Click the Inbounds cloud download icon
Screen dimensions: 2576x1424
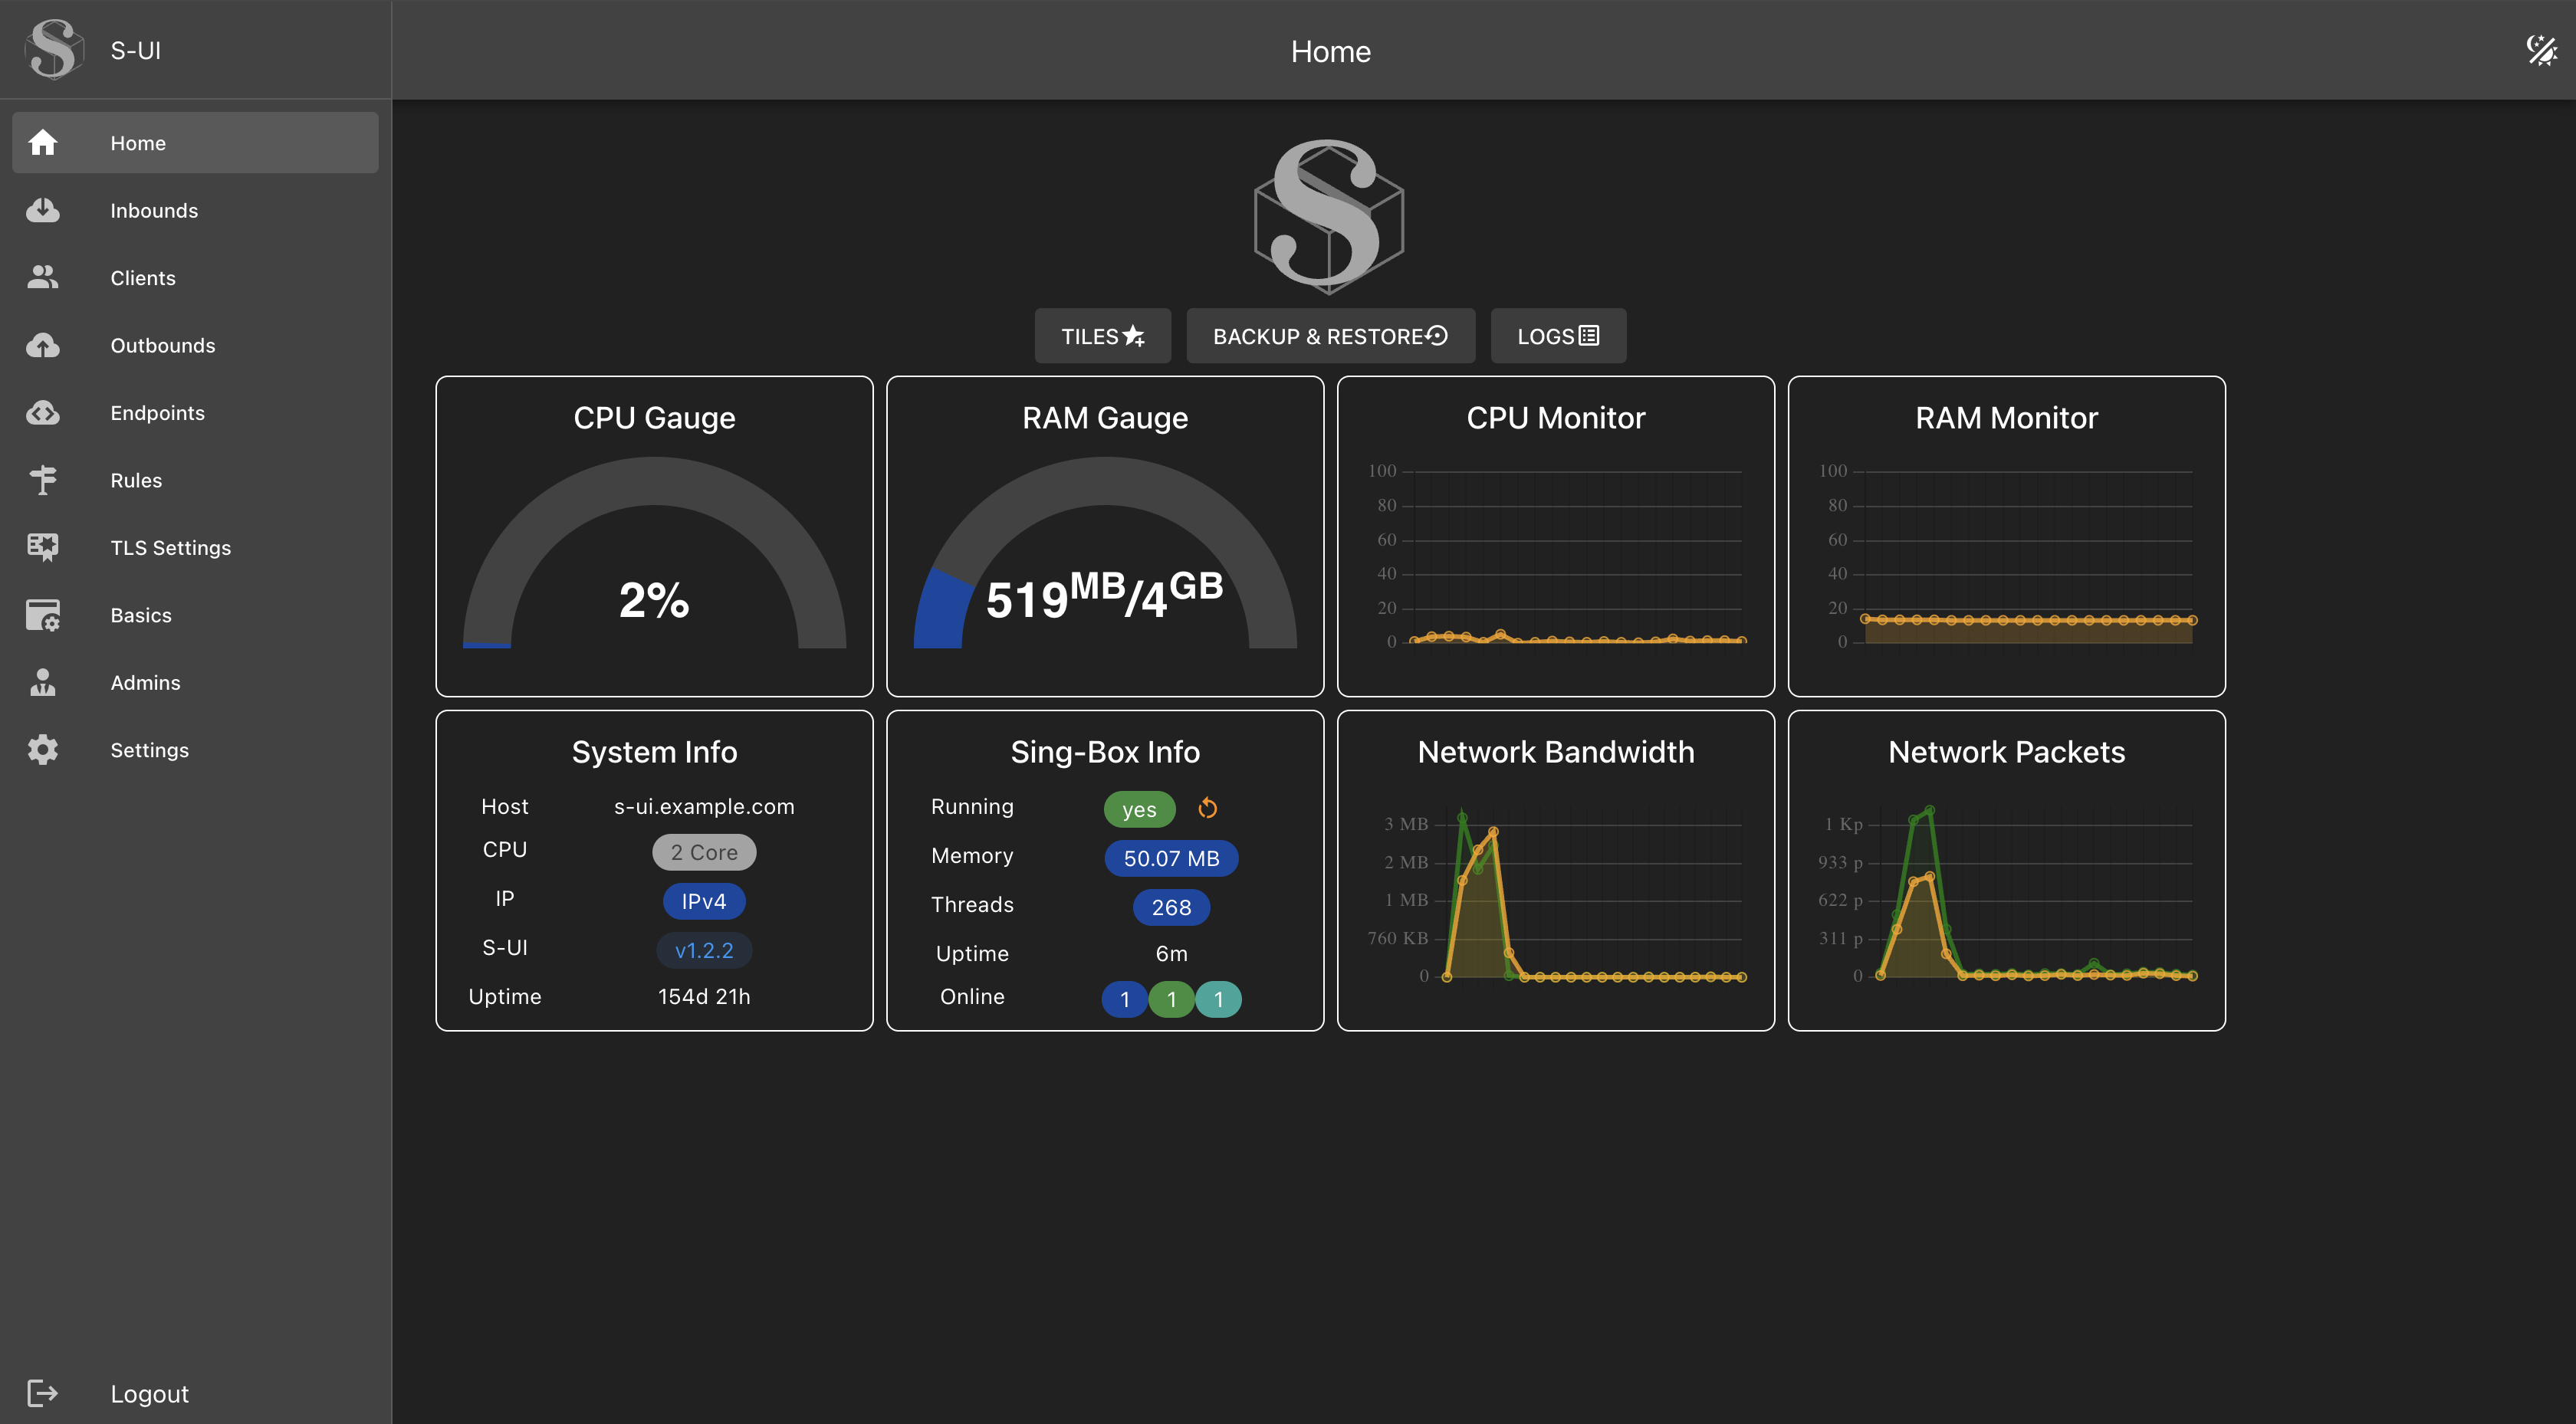(x=43, y=210)
